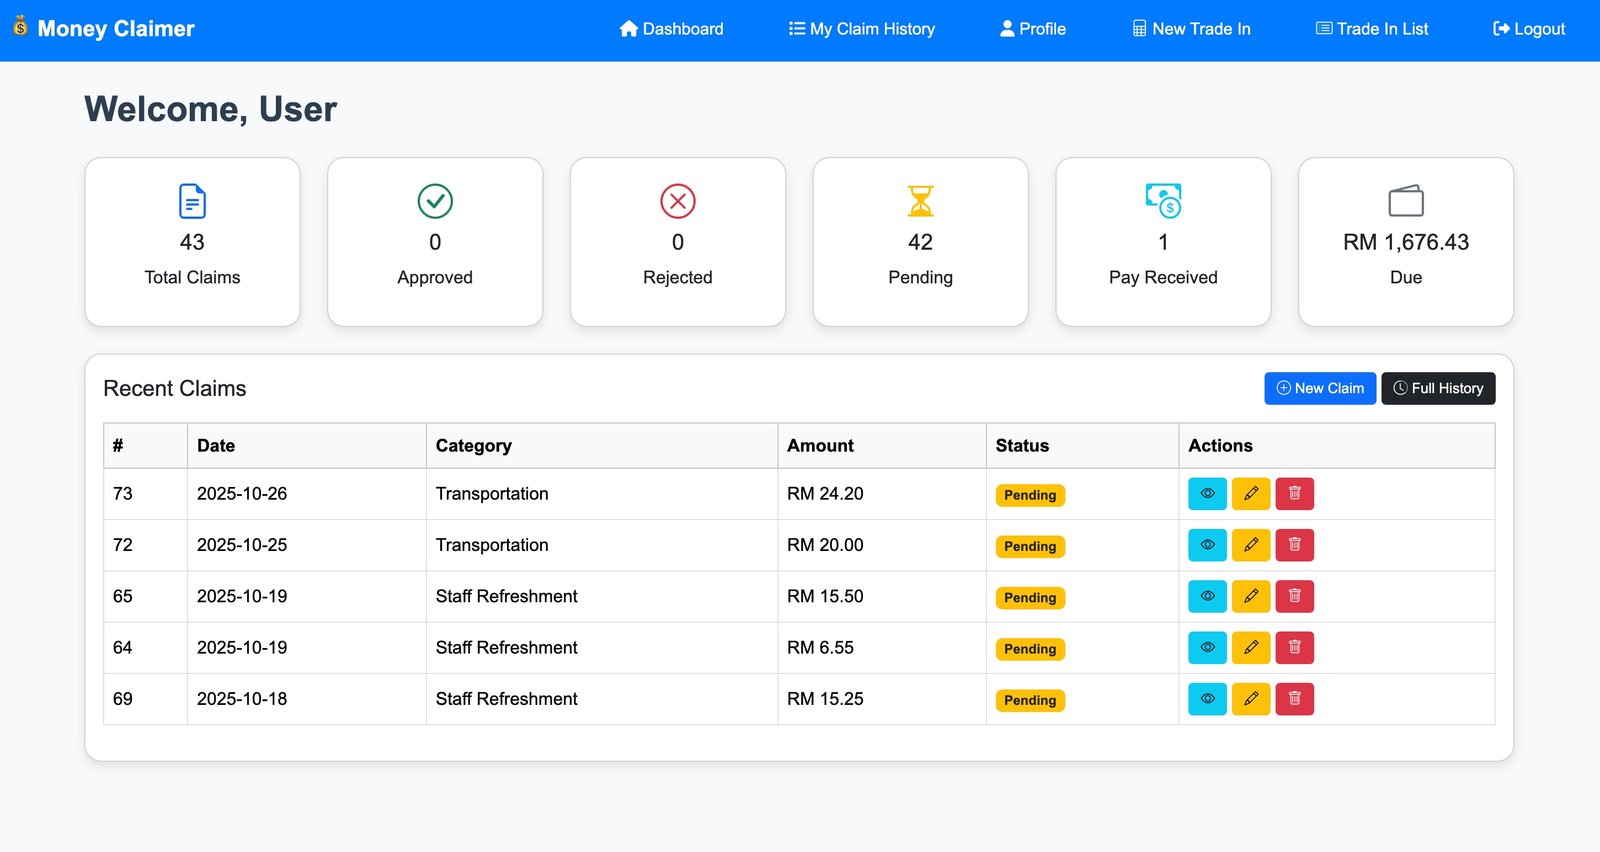Log out using Logout link
1600x852 pixels.
(1529, 29)
